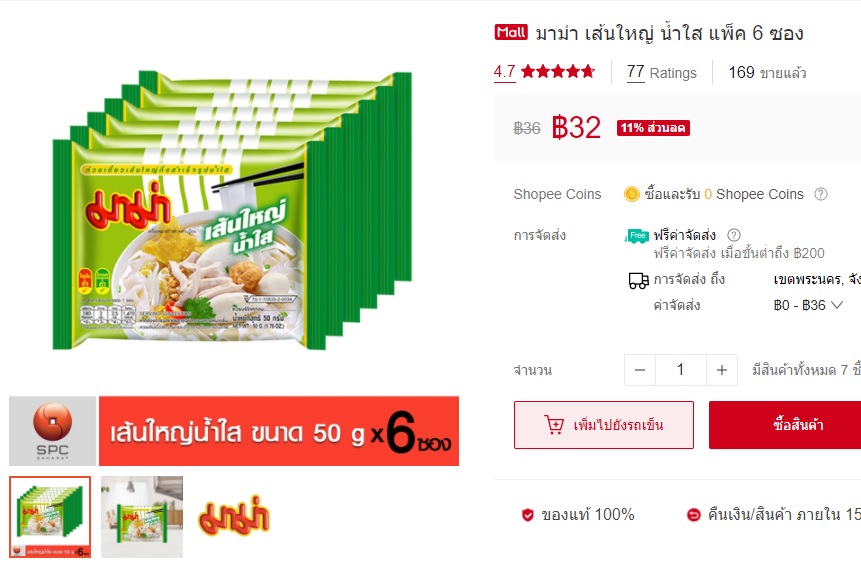Click the green Free shipping truck icon
Image resolution: width=861 pixels, height=573 pixels.
pos(636,236)
